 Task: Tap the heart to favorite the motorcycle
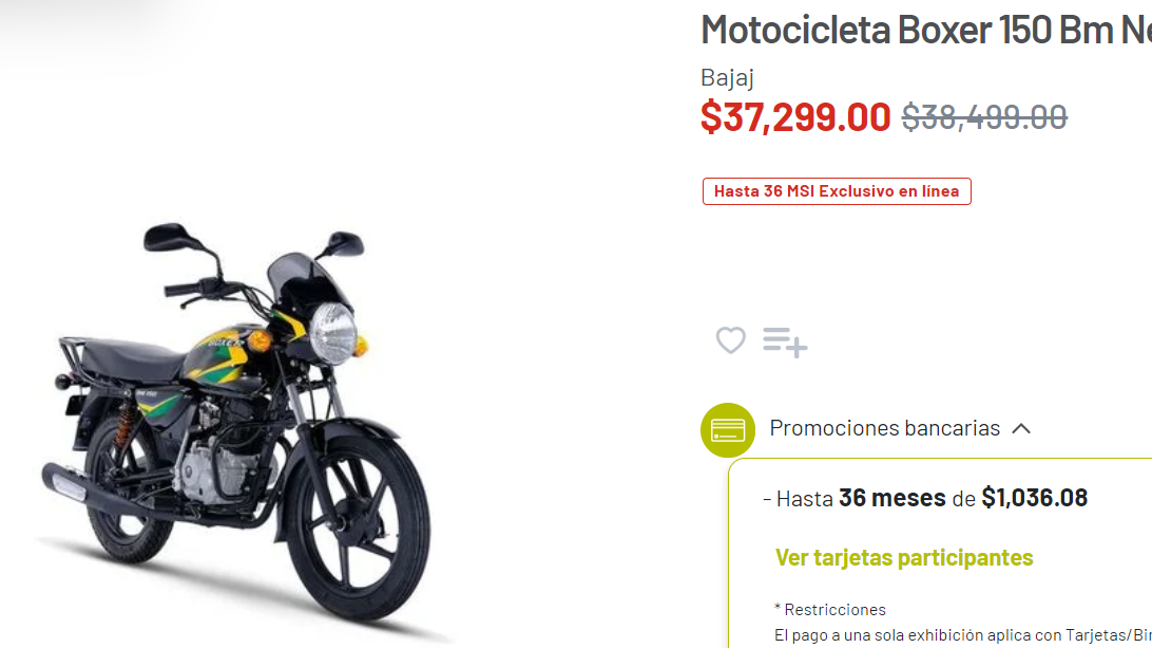click(730, 341)
